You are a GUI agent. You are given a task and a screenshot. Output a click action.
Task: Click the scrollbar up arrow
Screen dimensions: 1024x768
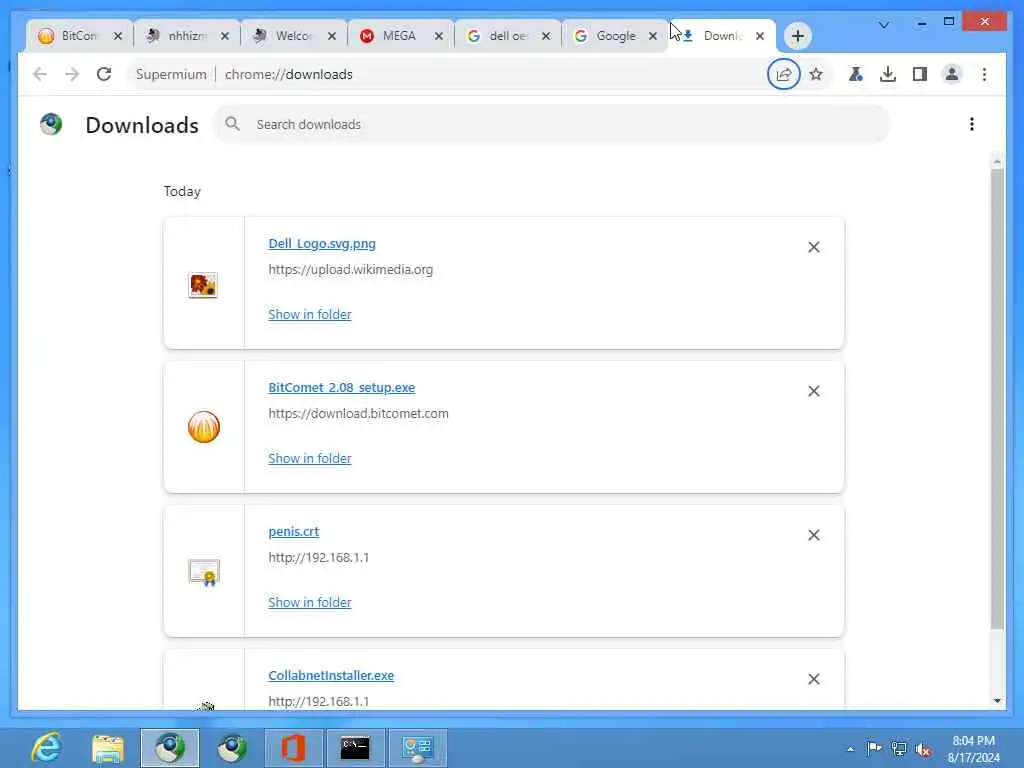(x=997, y=161)
